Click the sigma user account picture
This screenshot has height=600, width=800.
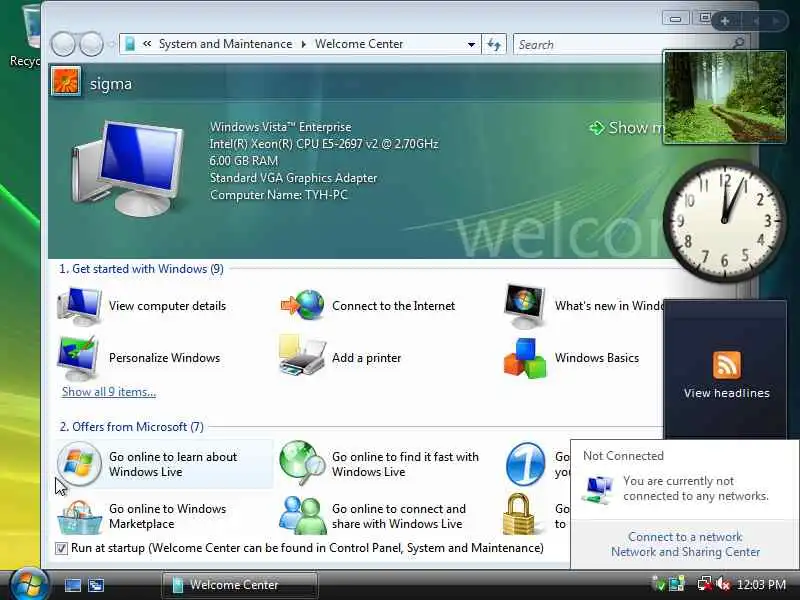(66, 81)
